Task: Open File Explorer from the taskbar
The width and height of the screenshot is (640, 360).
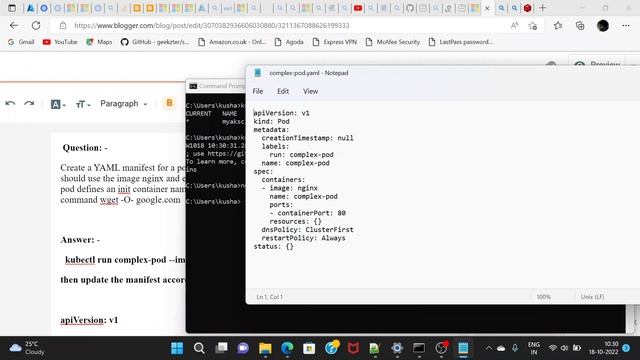Action: click(265, 348)
